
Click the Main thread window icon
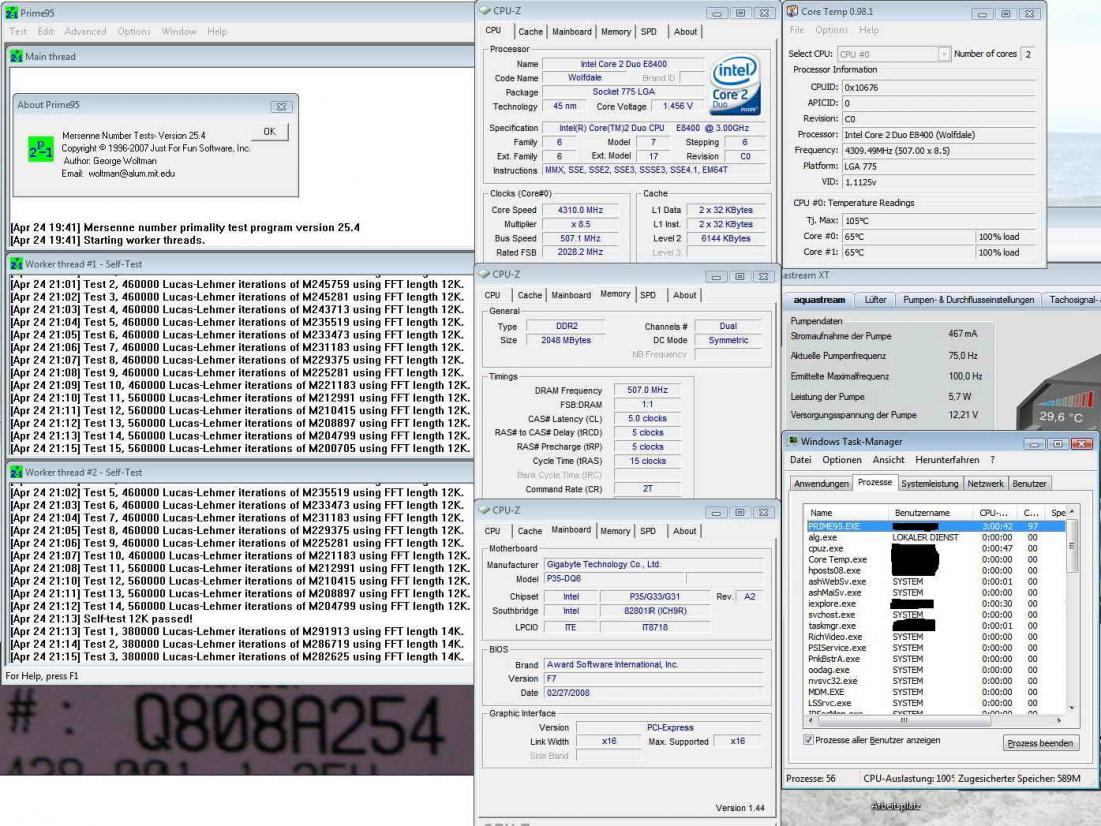point(16,56)
